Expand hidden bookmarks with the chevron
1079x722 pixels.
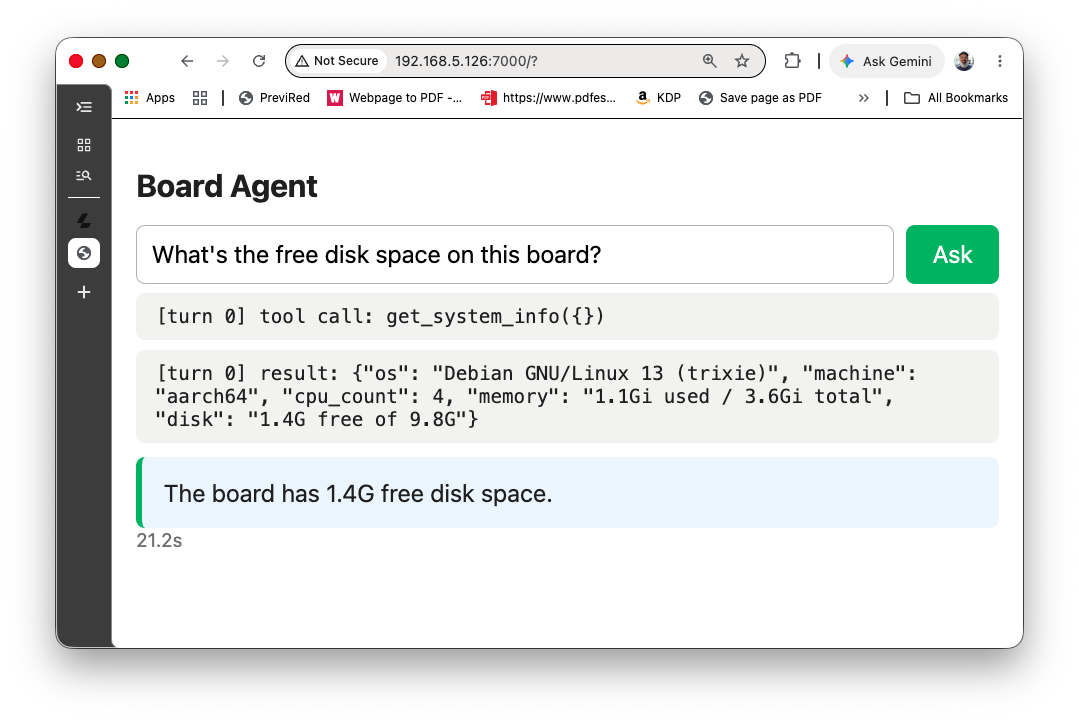click(x=864, y=98)
